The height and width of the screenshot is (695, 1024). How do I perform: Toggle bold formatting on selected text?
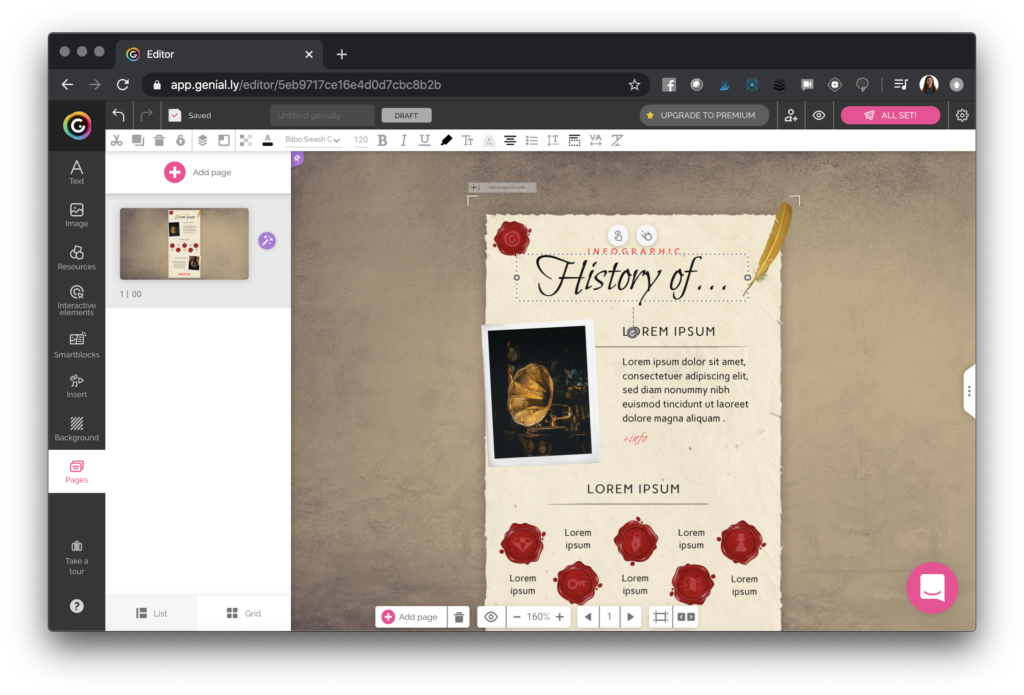[x=381, y=140]
